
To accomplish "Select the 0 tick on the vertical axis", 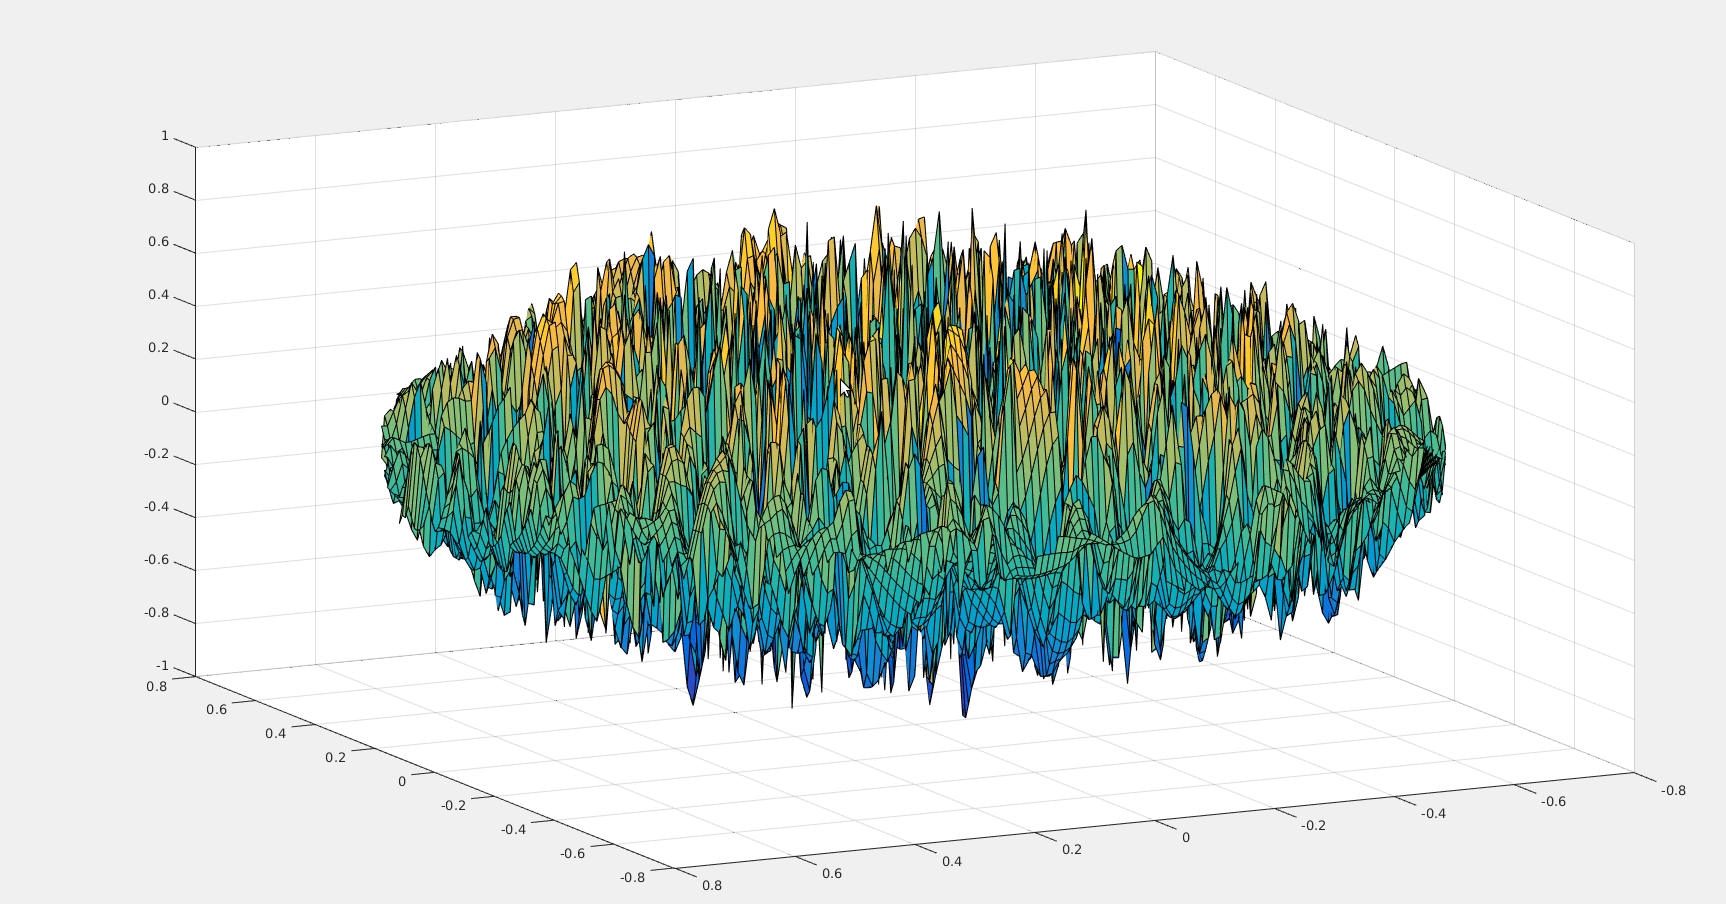I will (x=164, y=401).
